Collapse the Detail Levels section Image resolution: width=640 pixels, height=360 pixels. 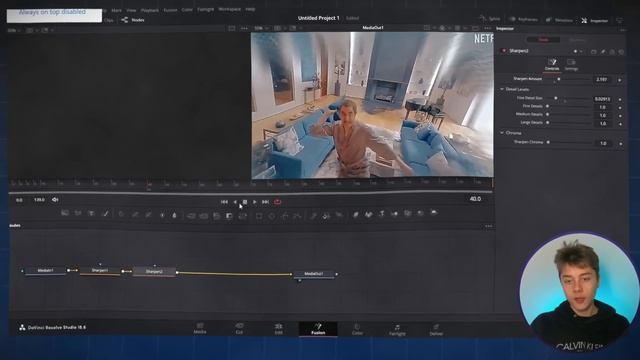(502, 89)
